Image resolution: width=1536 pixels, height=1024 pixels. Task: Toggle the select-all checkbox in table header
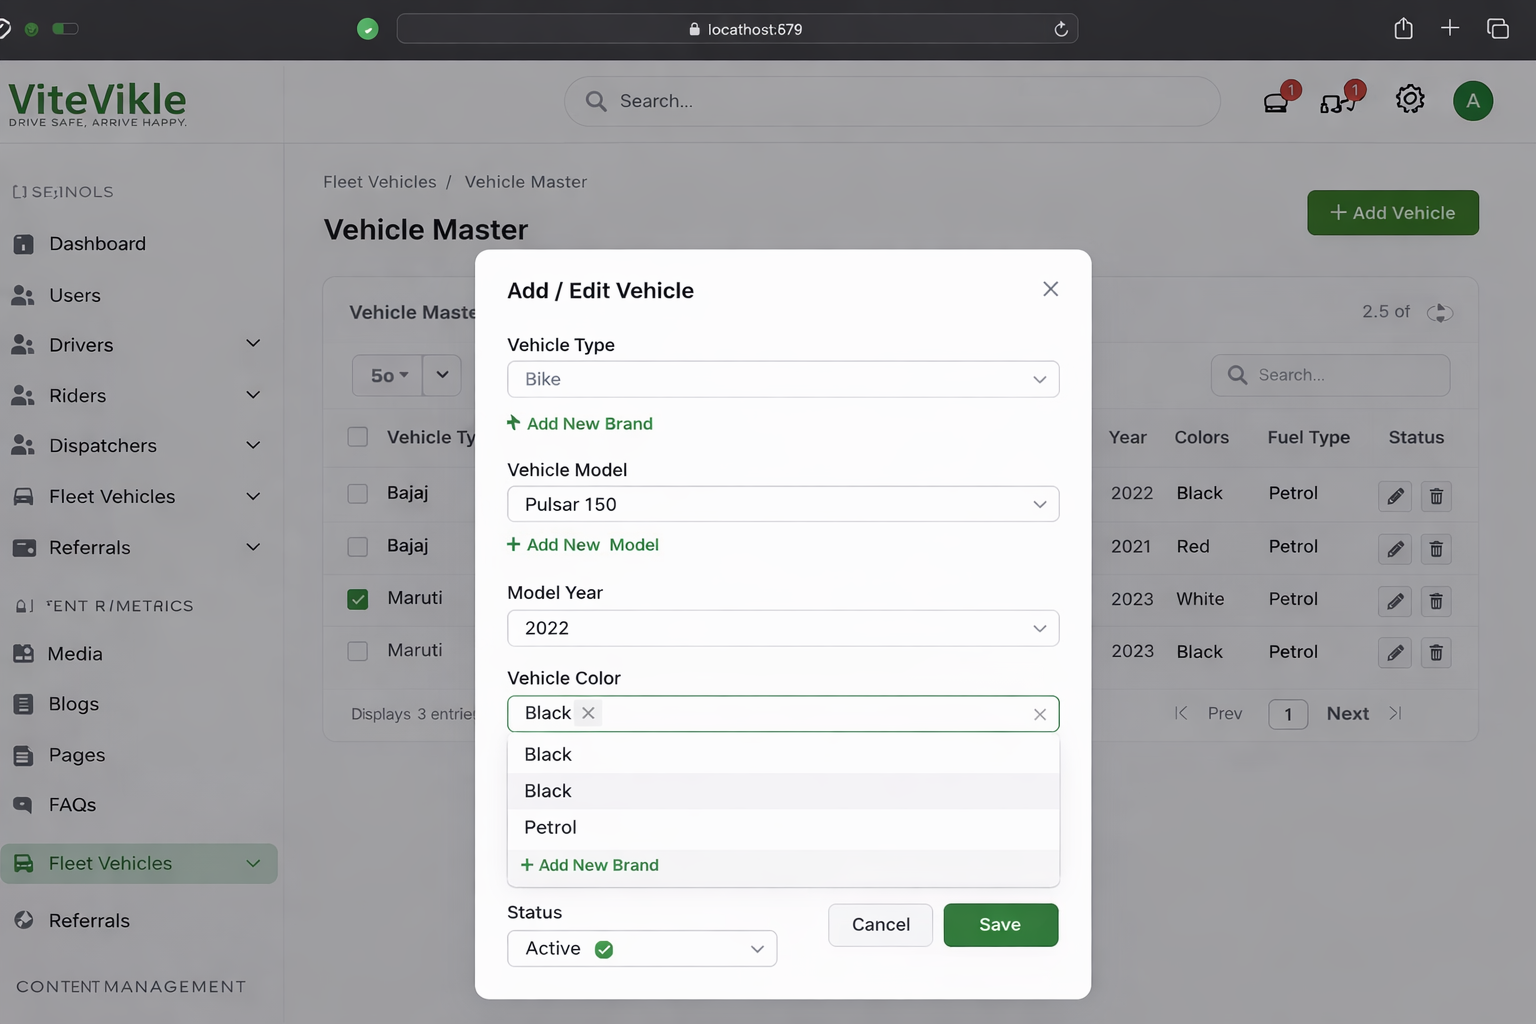tap(357, 437)
